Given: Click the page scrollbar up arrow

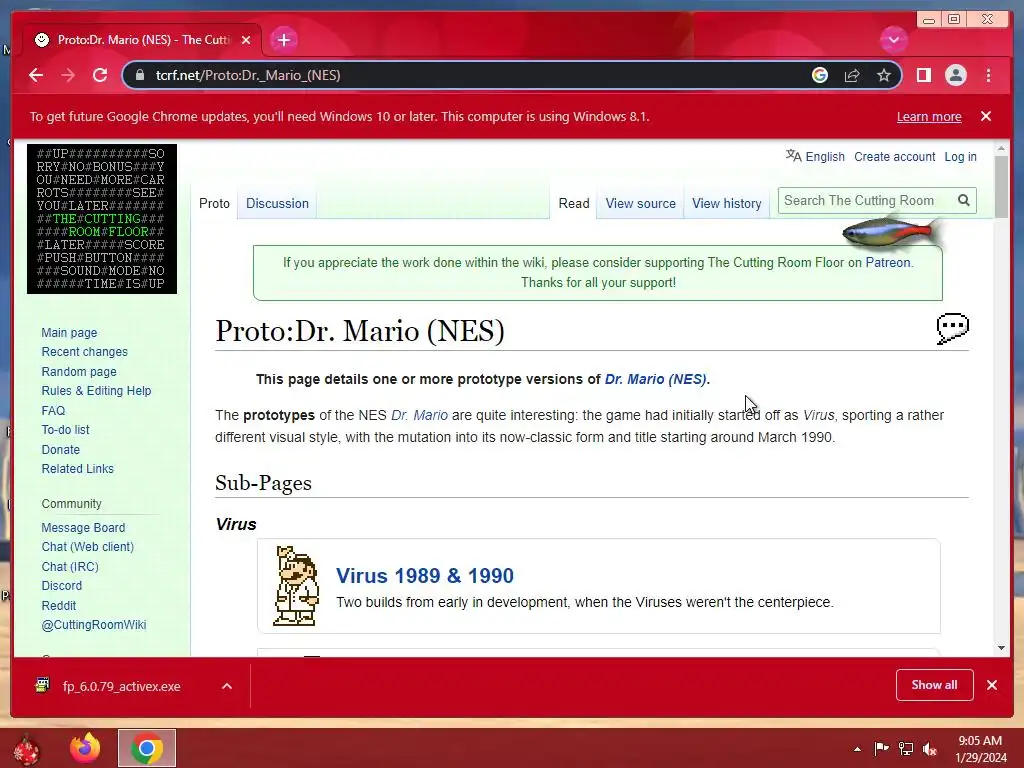Looking at the screenshot, I should tap(1001, 150).
